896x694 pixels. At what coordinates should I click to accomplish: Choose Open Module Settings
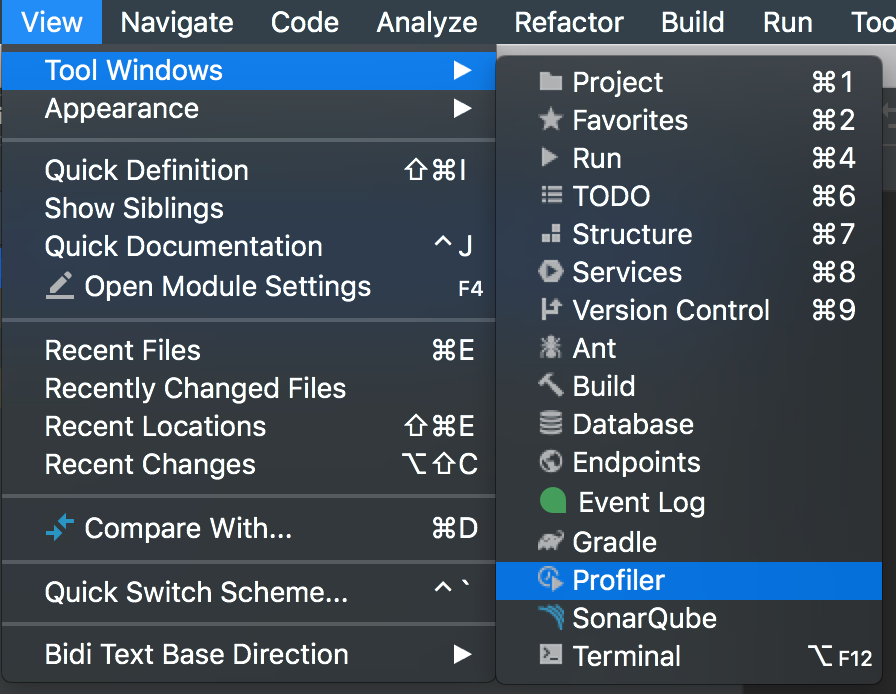[x=249, y=286]
